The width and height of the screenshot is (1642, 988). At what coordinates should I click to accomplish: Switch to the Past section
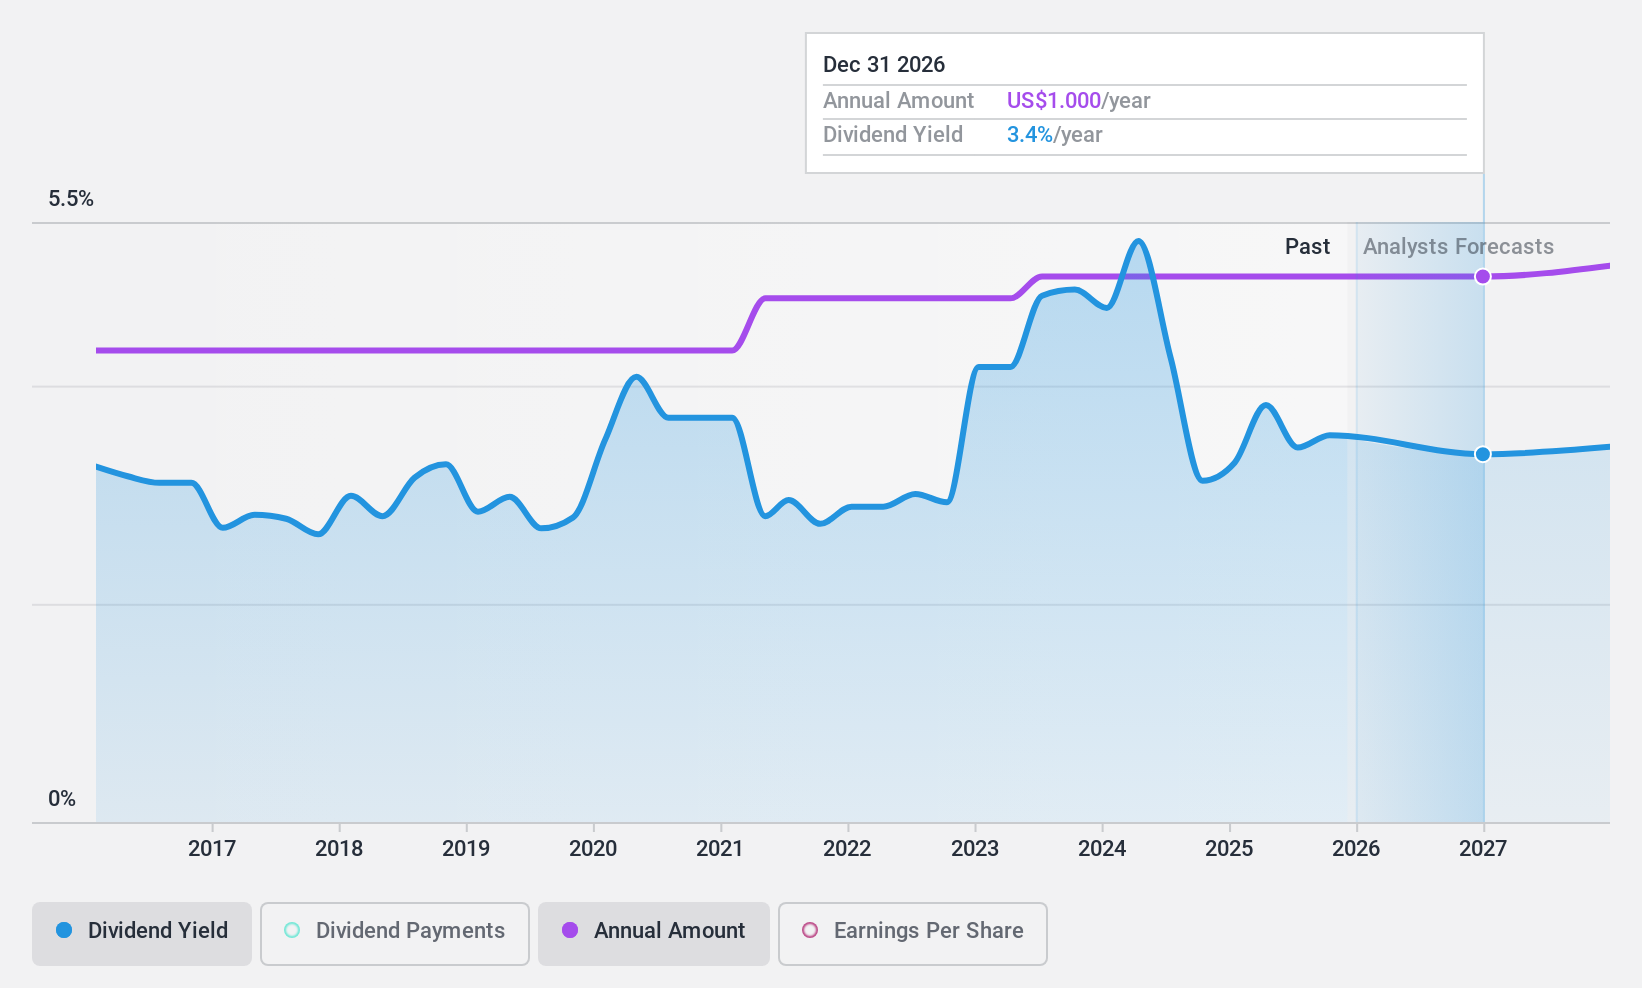coord(1307,246)
